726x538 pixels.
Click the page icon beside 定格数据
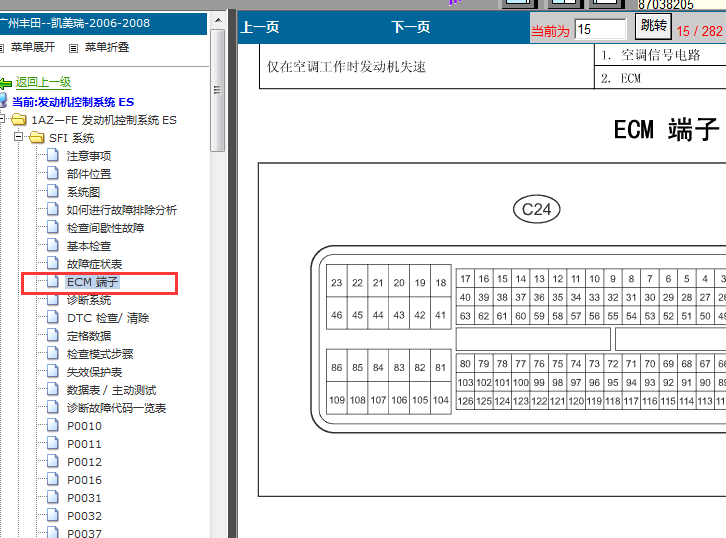[x=53, y=336]
